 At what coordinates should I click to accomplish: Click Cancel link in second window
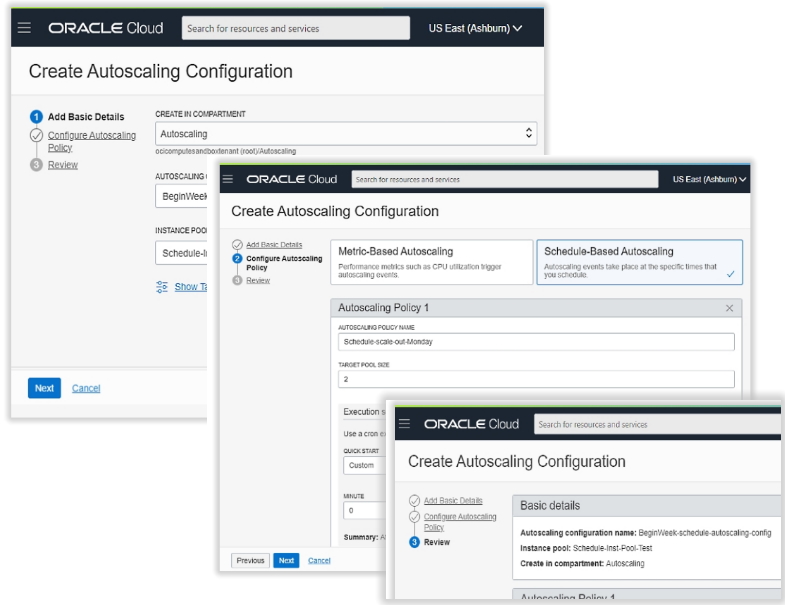[x=319, y=560]
